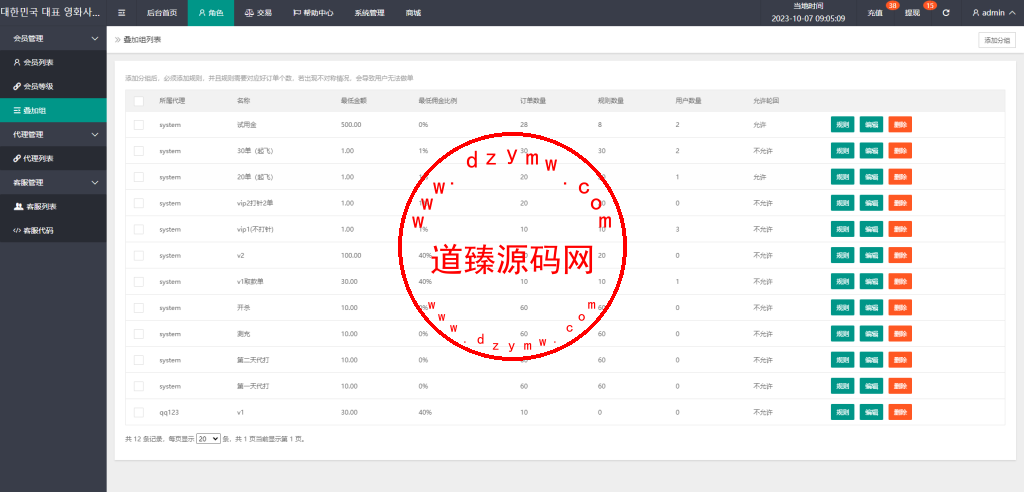
Task: Open 客服列表 in the sidebar
Action: [53, 206]
